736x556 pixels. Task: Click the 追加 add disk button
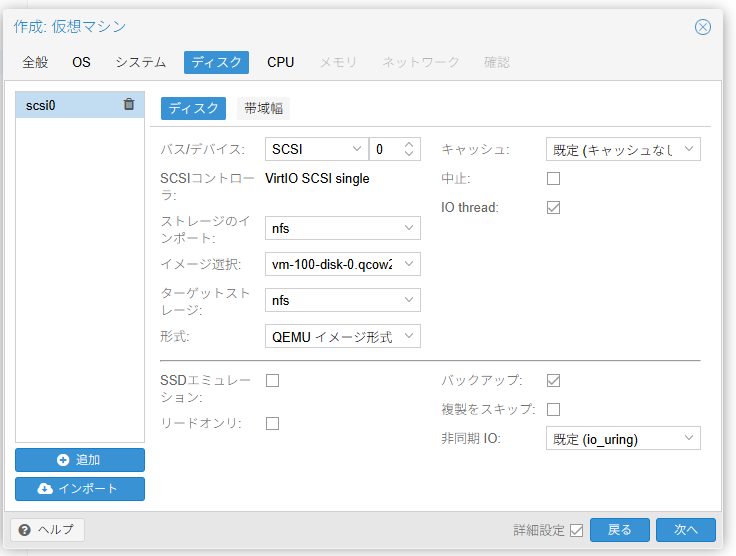click(80, 460)
